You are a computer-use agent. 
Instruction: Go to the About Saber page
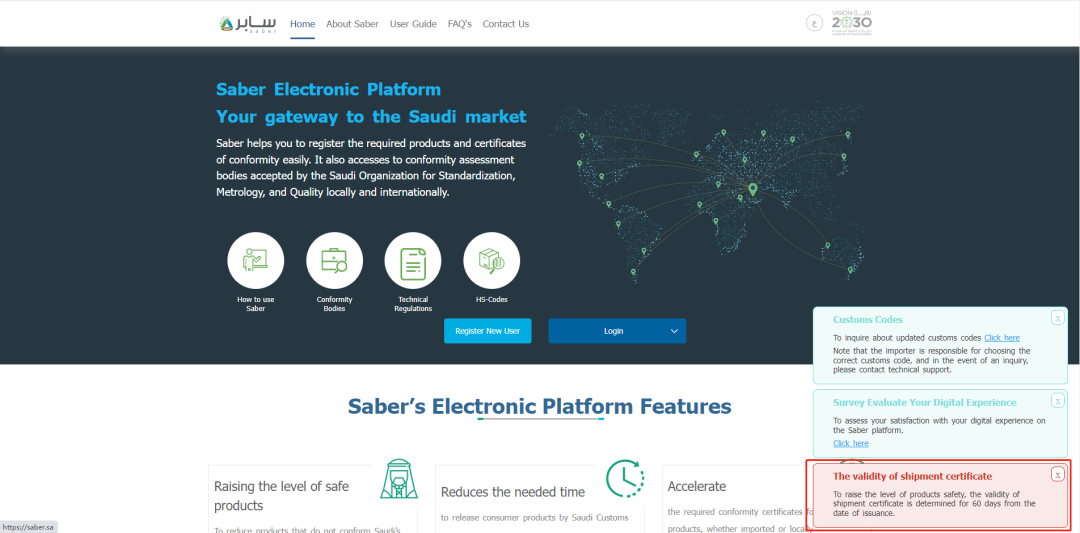[352, 24]
